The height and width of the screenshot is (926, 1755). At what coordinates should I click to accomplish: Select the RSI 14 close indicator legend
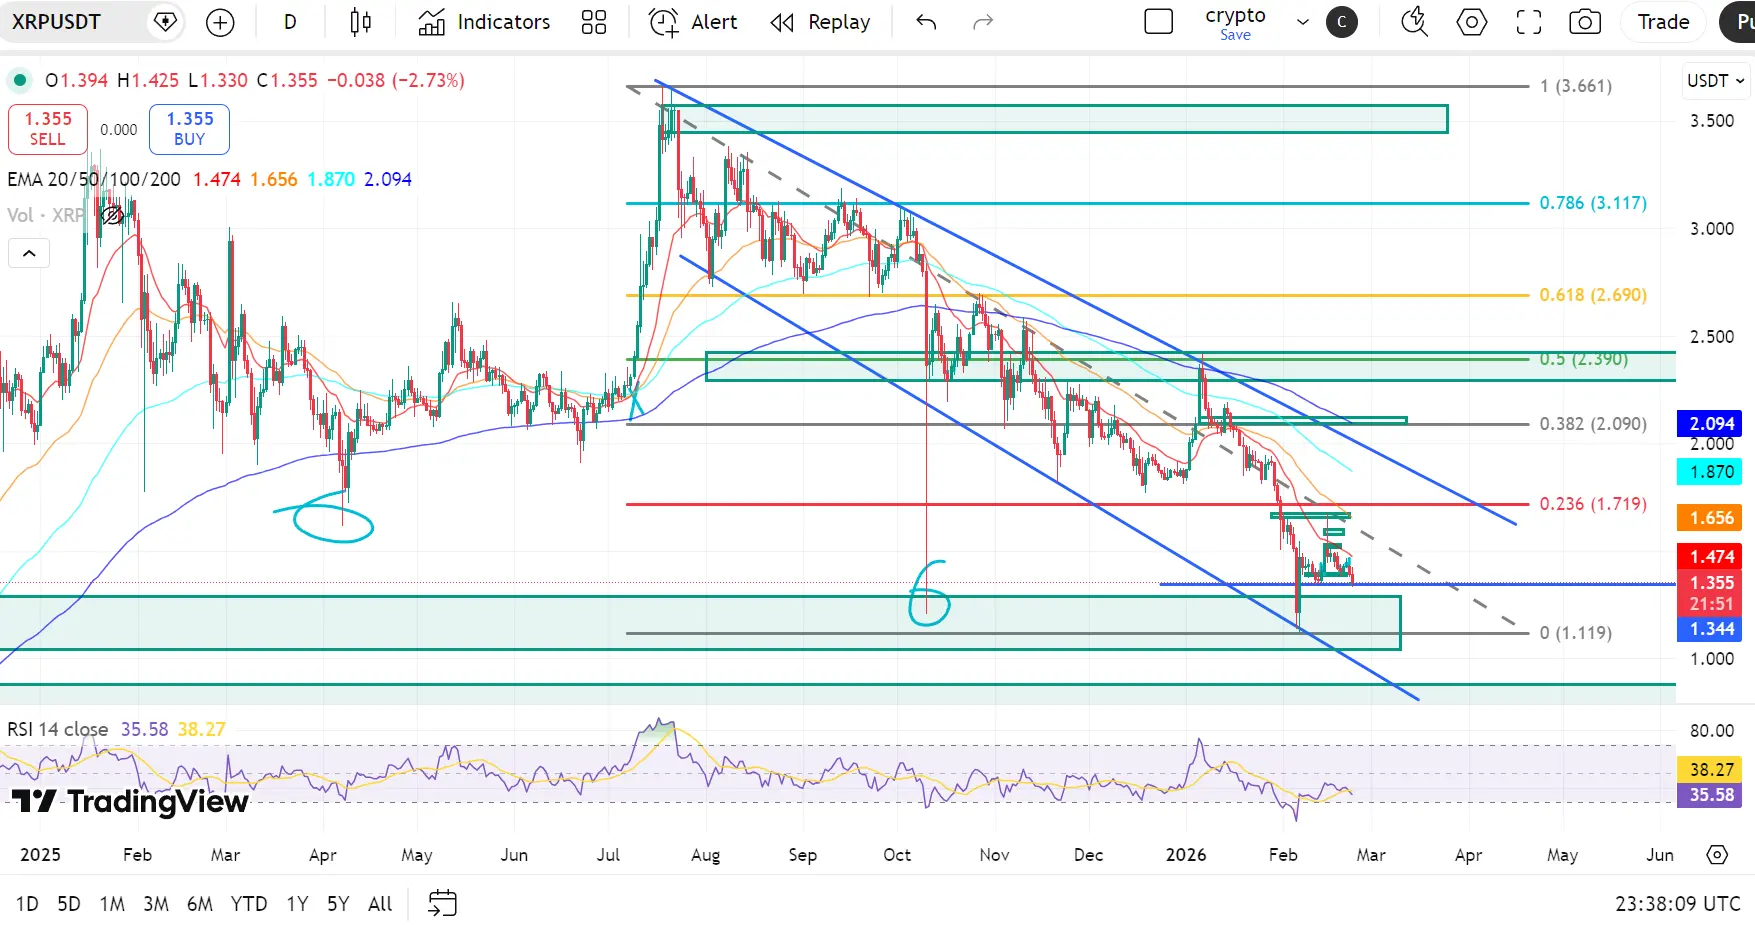[58, 729]
